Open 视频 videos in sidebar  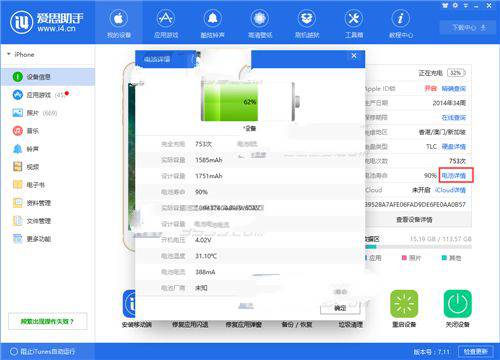pos(47,167)
